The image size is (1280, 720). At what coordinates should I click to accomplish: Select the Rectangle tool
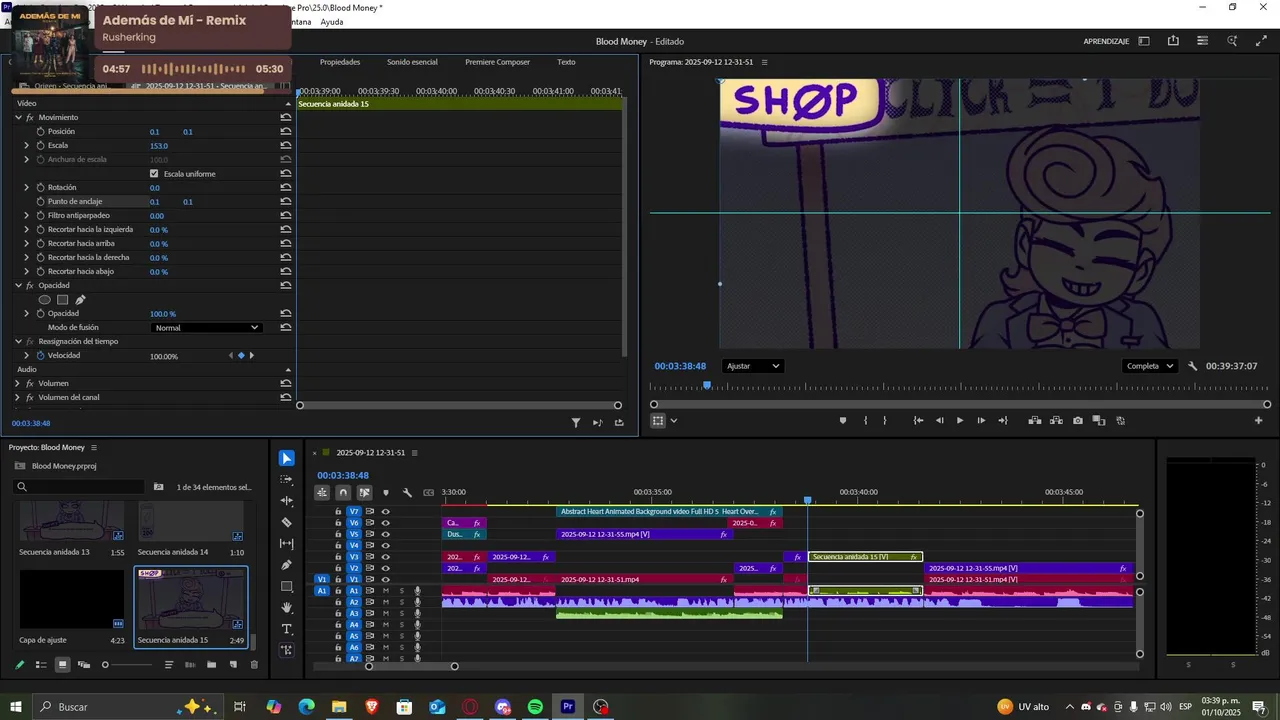click(287, 586)
